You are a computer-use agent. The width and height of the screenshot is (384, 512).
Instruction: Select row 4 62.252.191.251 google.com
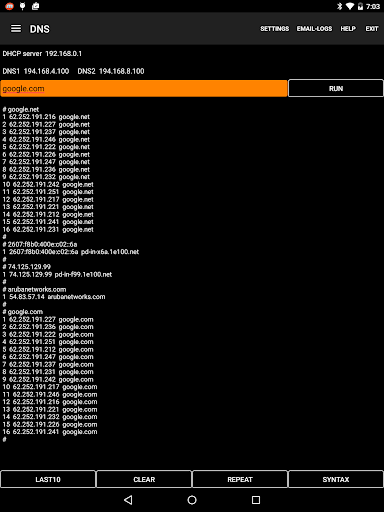pyautogui.click(x=48, y=342)
